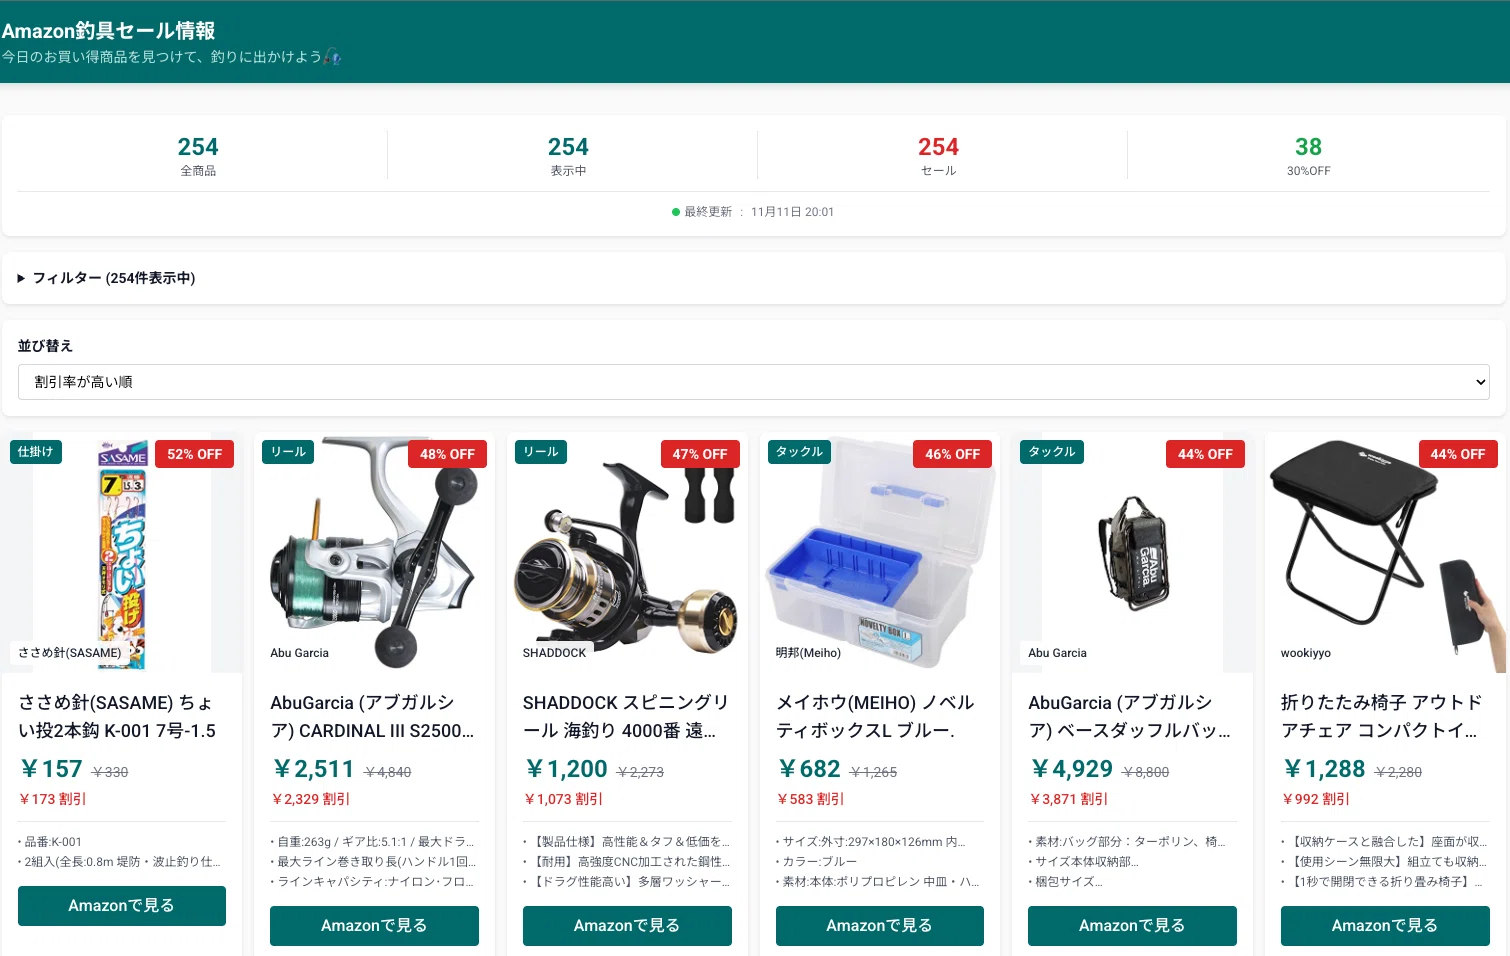Click the リール tag on SHADDOCK card
Screen dimensions: 1510x956
[541, 452]
